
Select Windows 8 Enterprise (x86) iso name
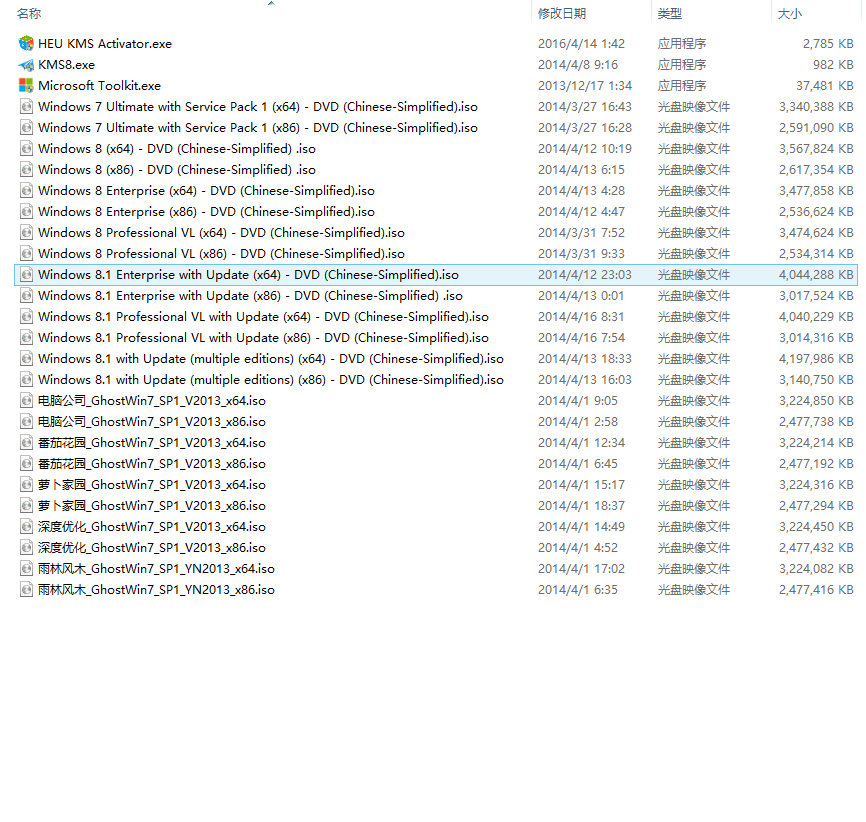tap(207, 212)
